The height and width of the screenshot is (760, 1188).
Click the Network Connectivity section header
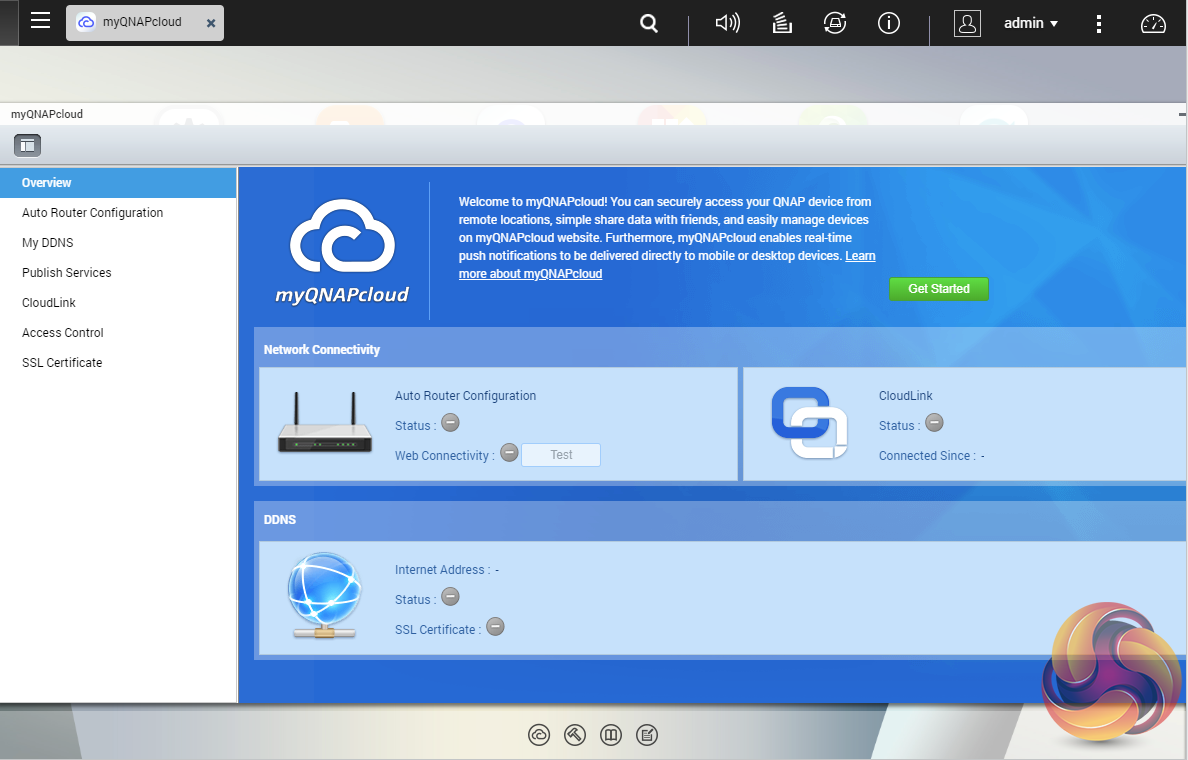321,349
